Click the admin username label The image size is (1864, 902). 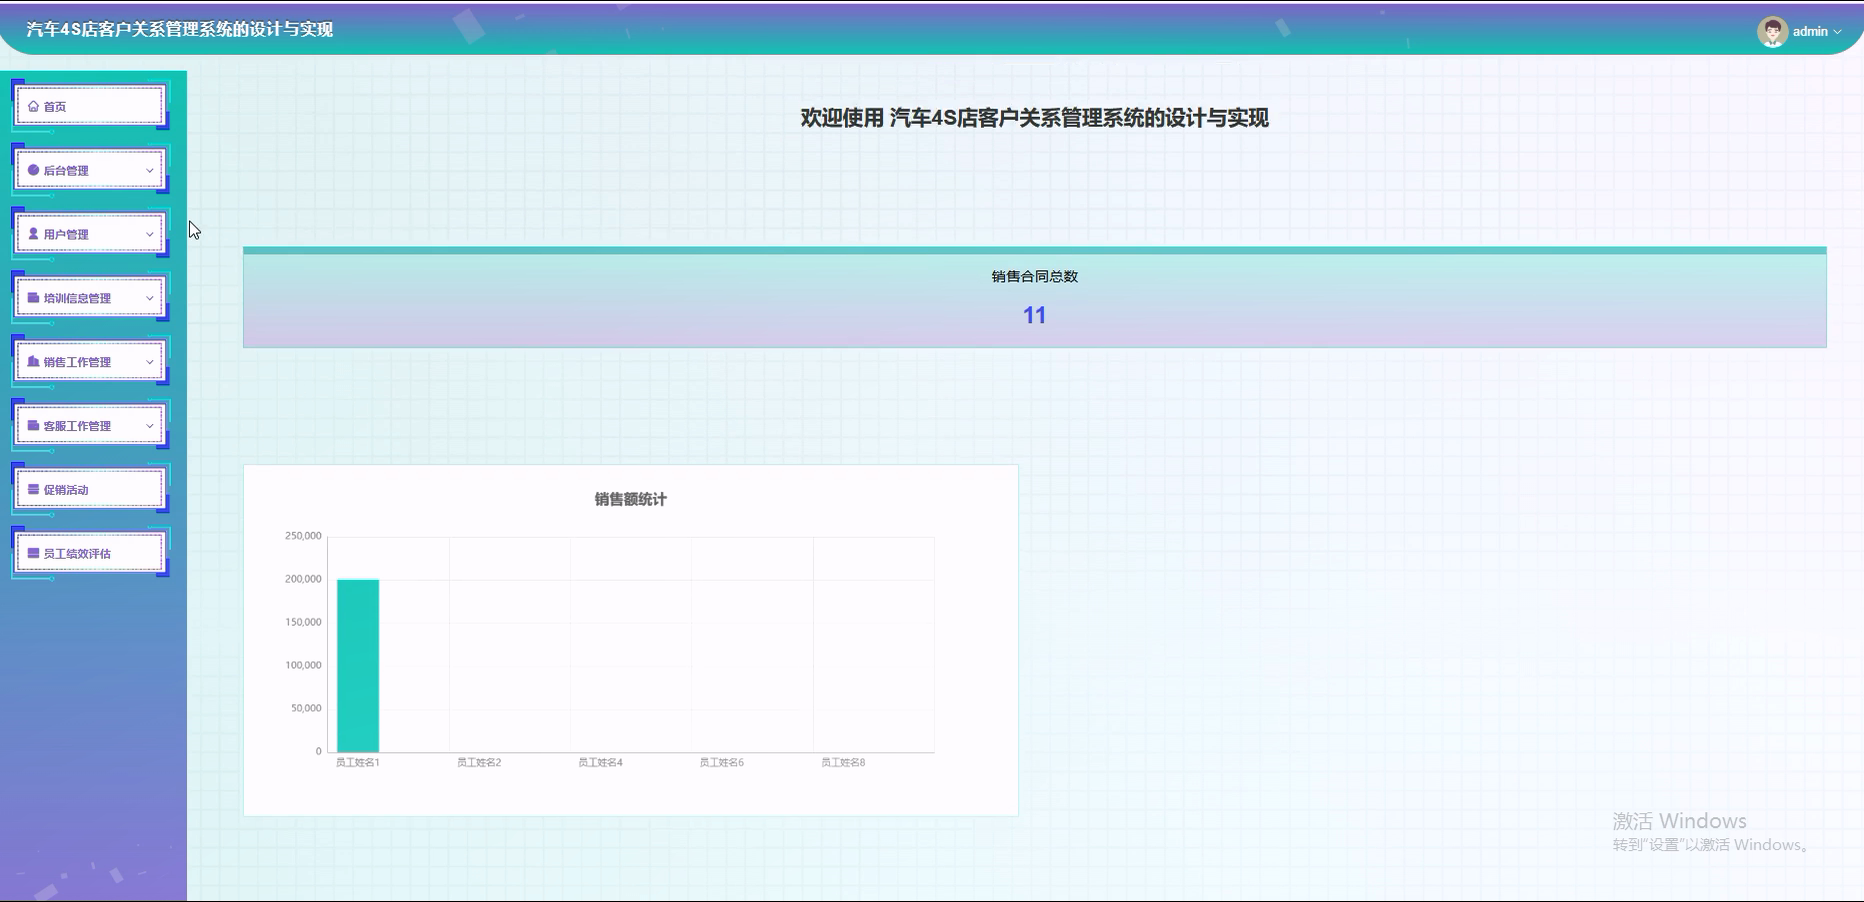[1810, 32]
